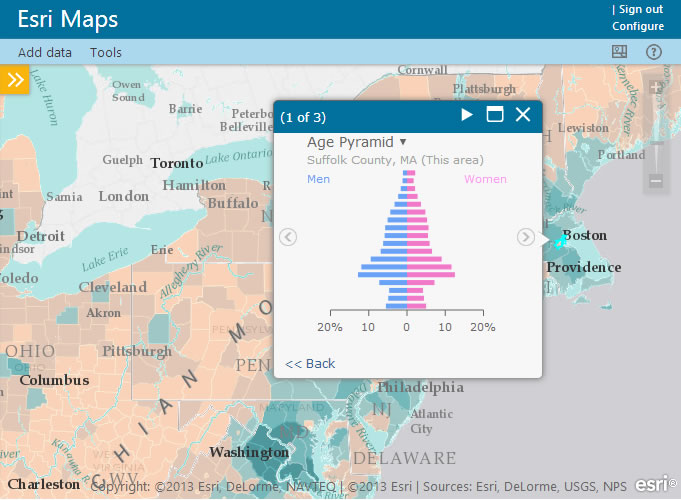
Task: Expand the side panel with the double-arrow button
Action: point(14,79)
